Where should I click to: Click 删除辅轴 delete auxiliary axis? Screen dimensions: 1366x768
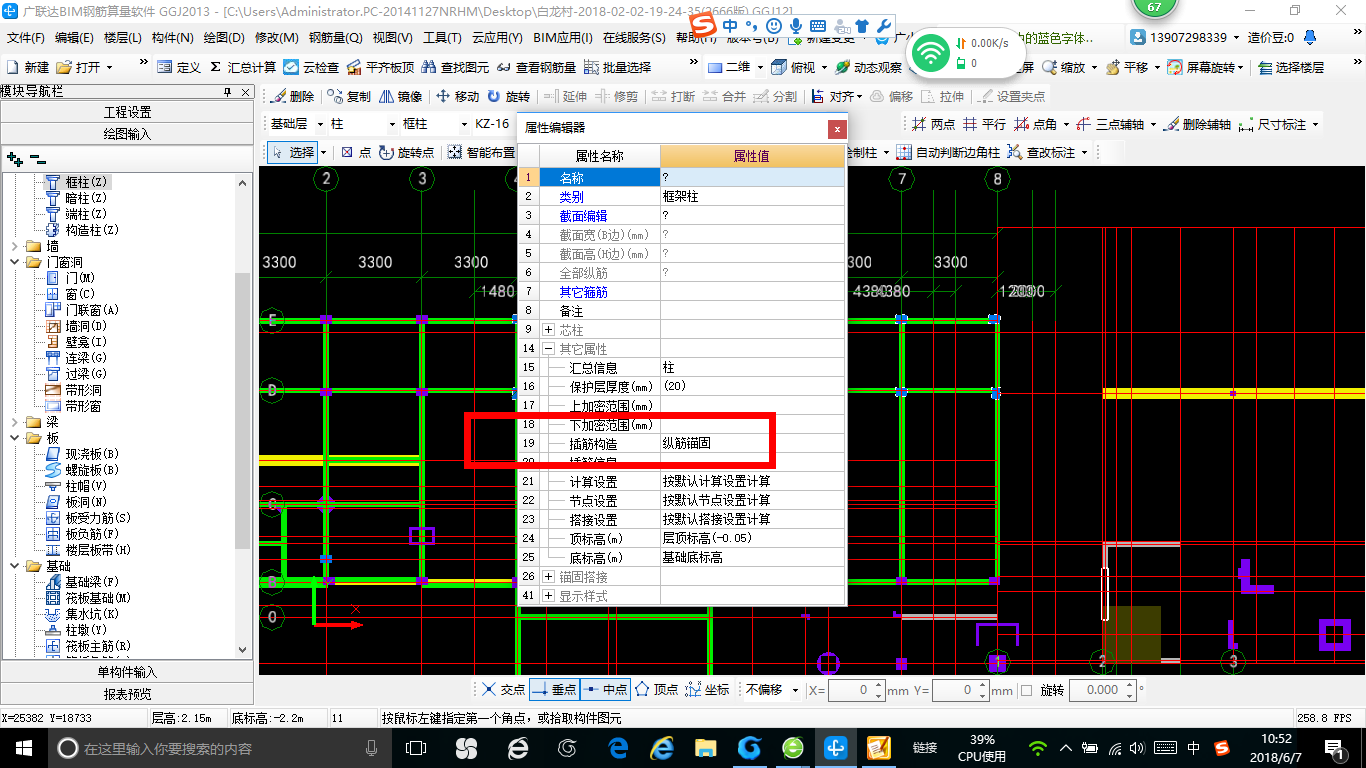point(1197,124)
